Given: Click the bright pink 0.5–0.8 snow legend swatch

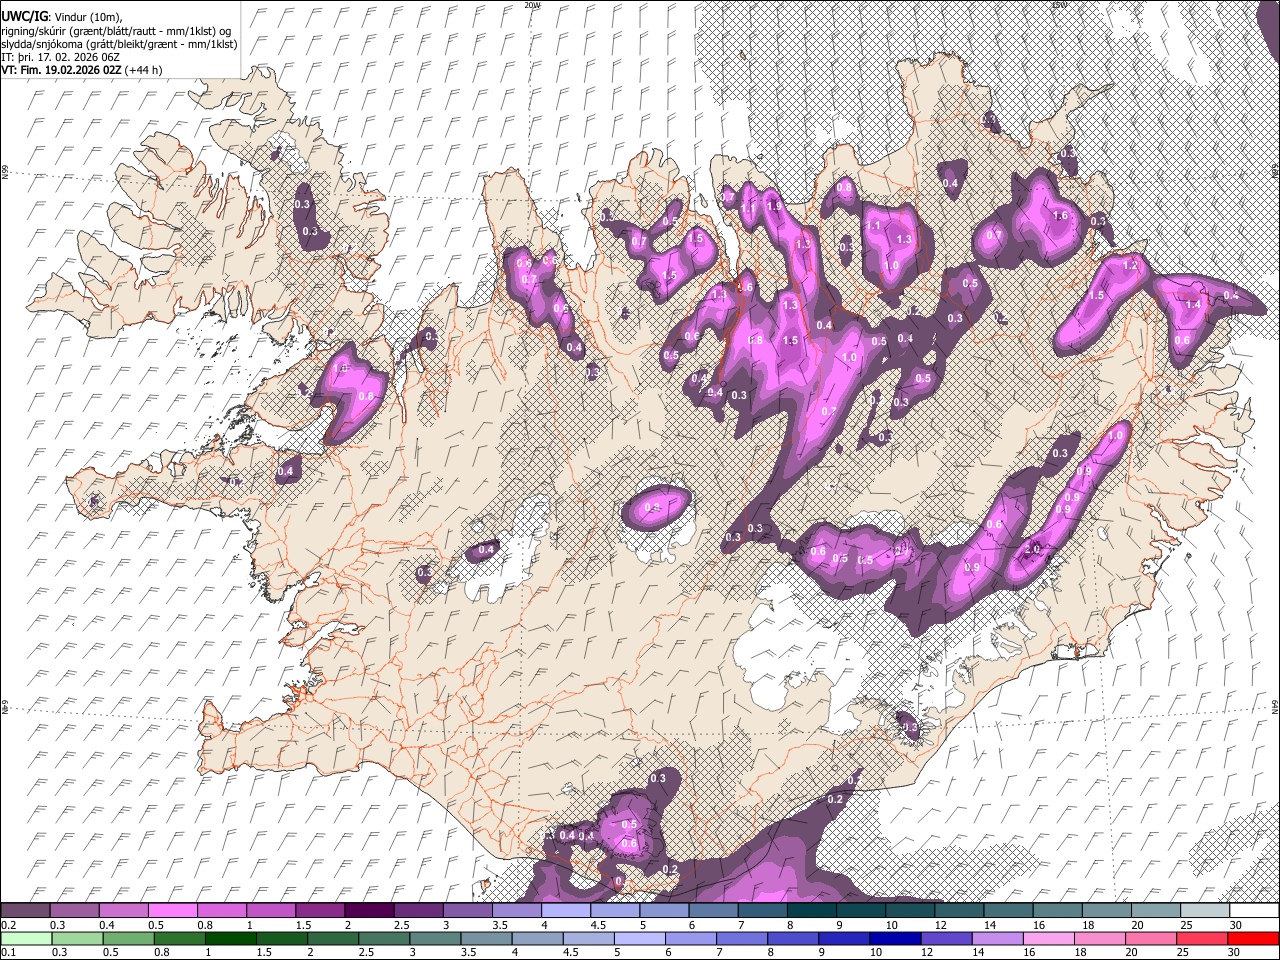Looking at the screenshot, I should tap(172, 910).
